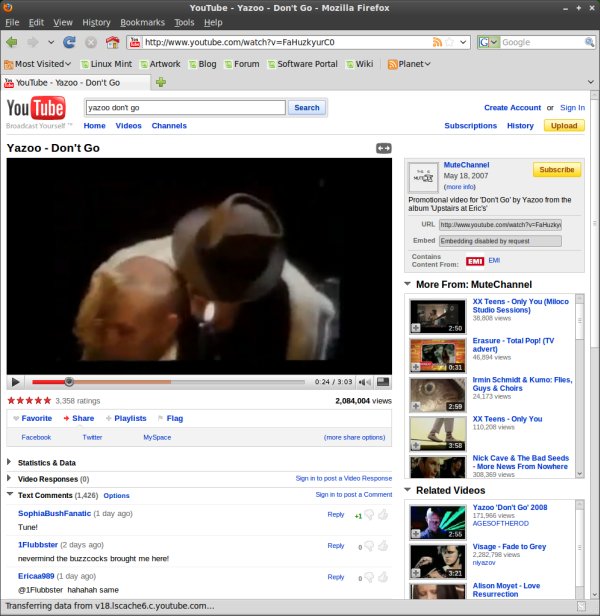Click the More From list scrollbar down arrow

click(580, 474)
